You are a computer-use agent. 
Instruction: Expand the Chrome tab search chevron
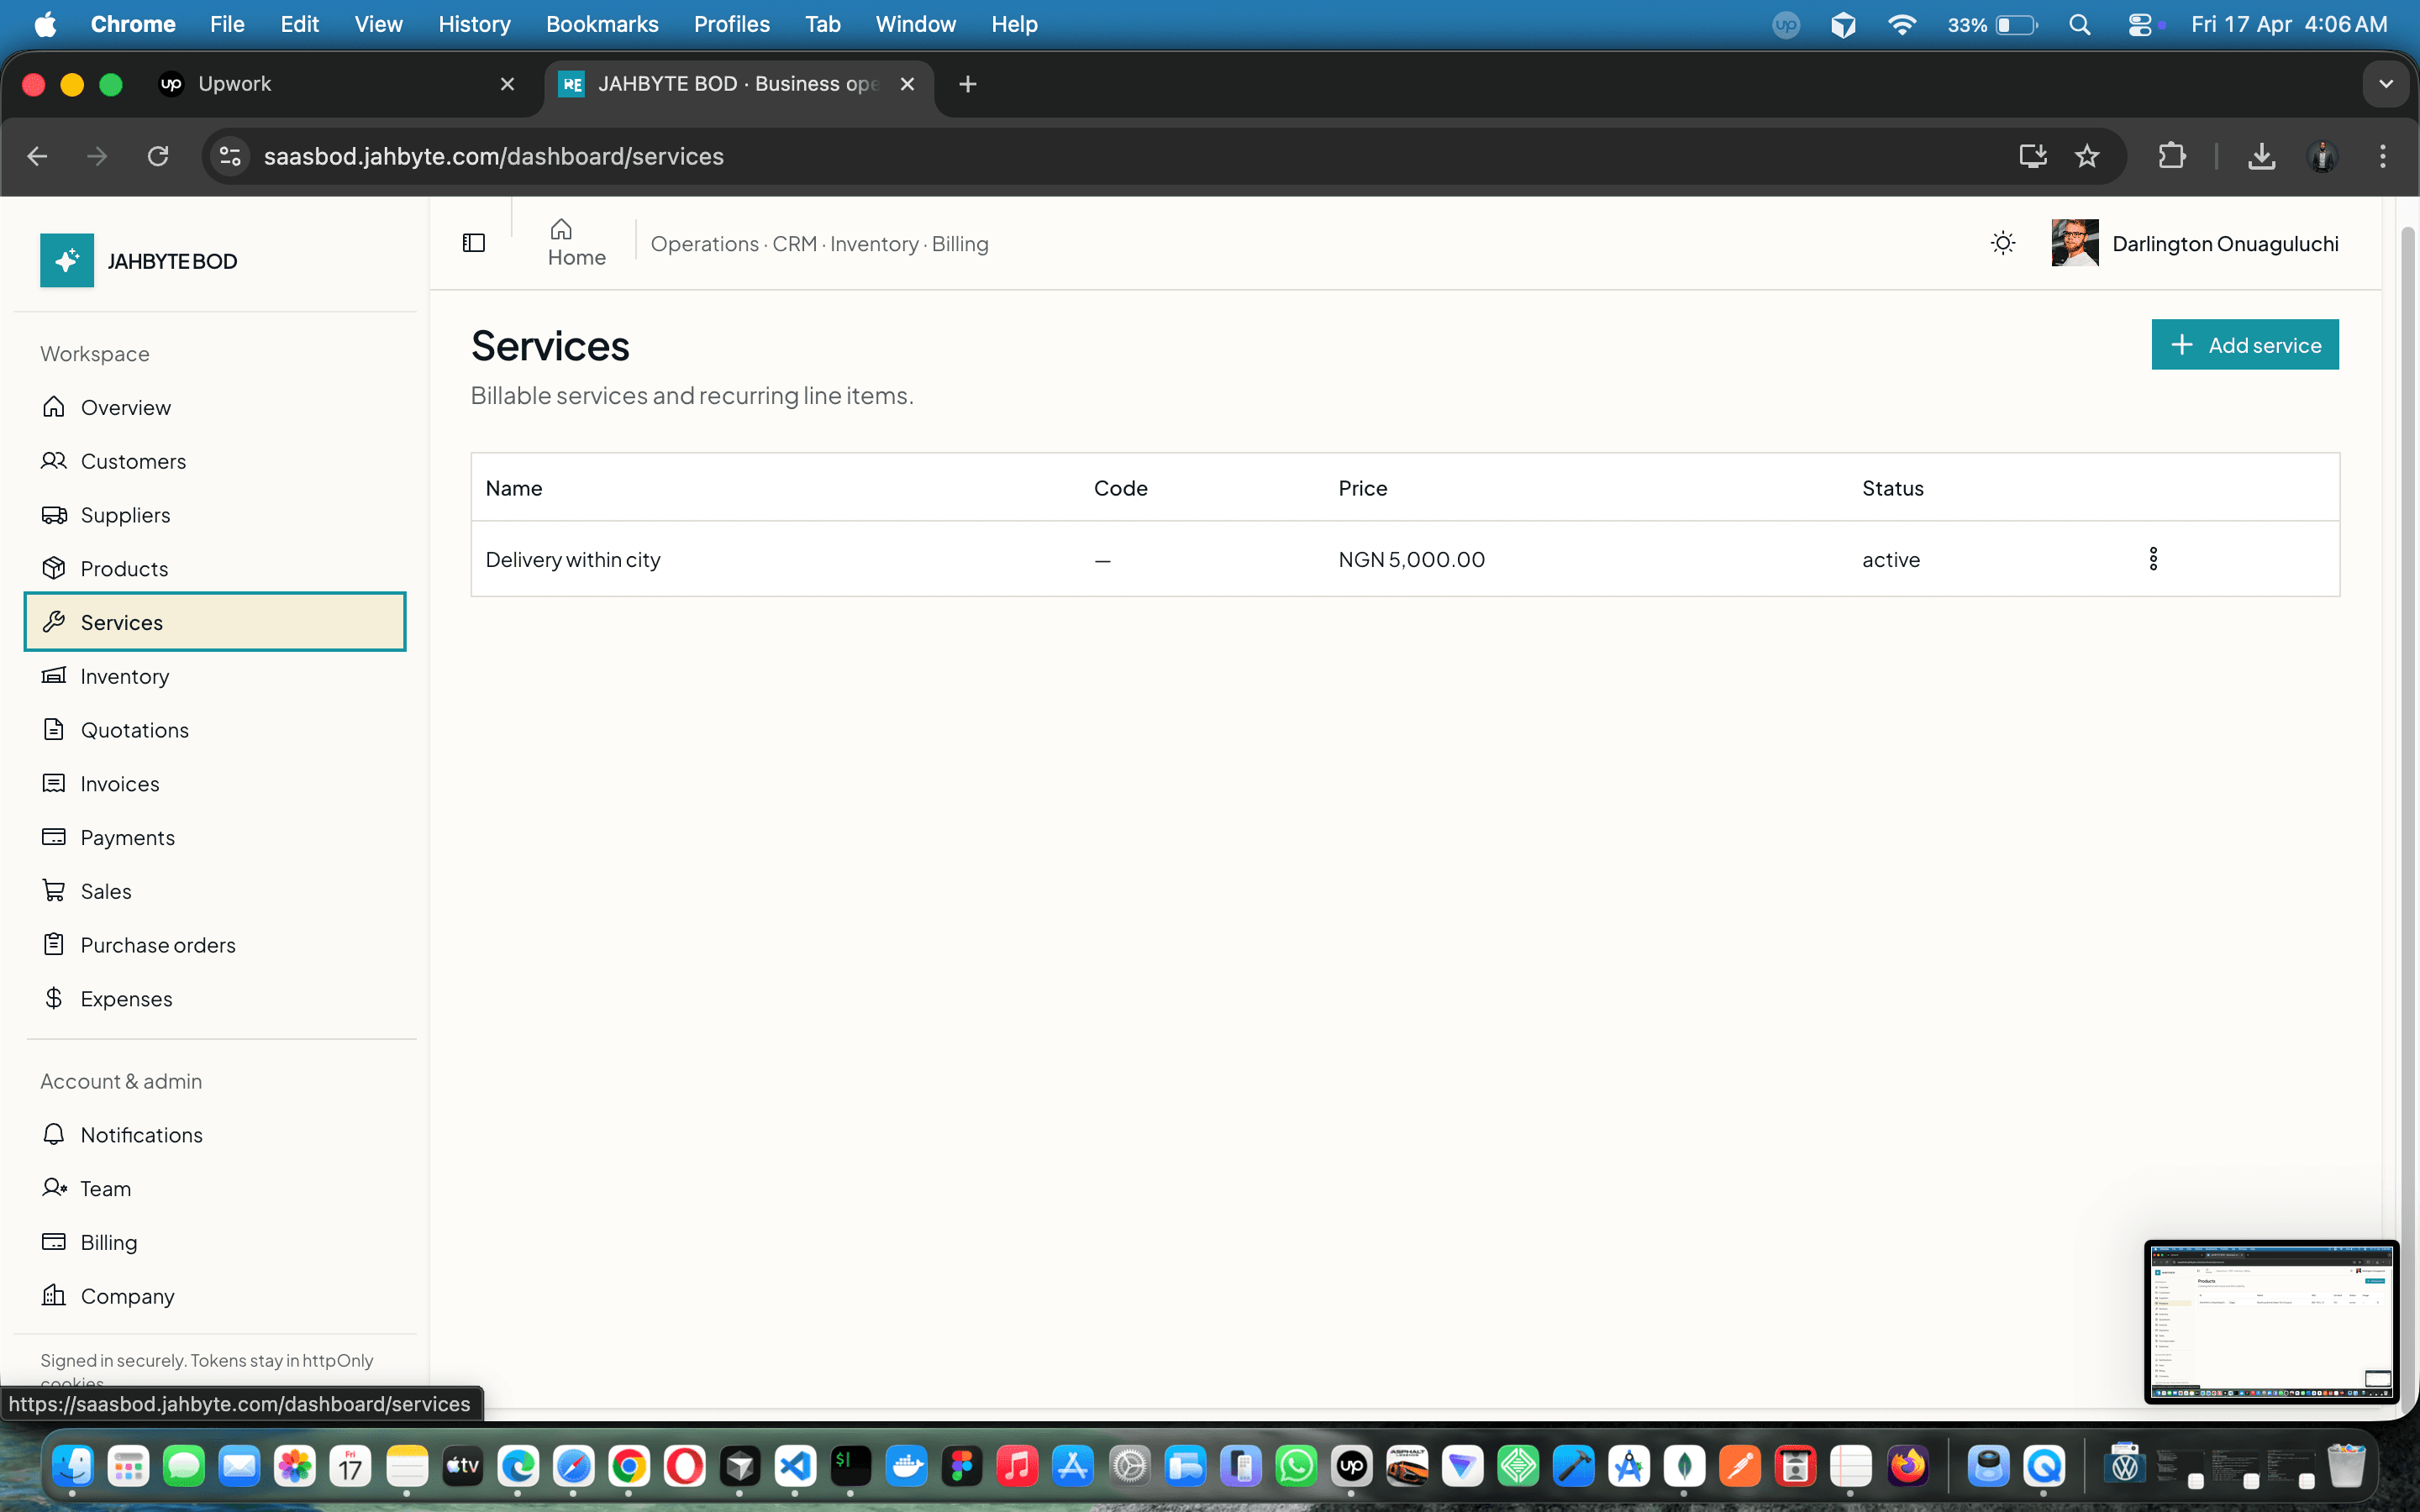[x=2387, y=84]
